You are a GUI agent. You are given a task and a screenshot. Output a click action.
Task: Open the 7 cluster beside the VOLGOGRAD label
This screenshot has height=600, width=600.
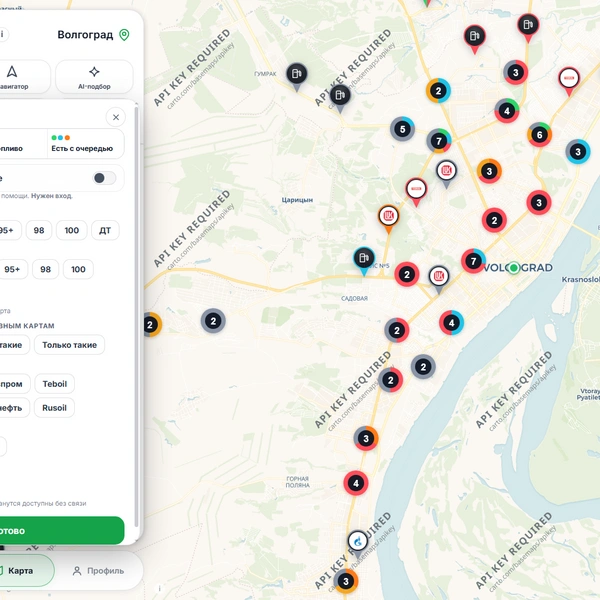(x=473, y=261)
